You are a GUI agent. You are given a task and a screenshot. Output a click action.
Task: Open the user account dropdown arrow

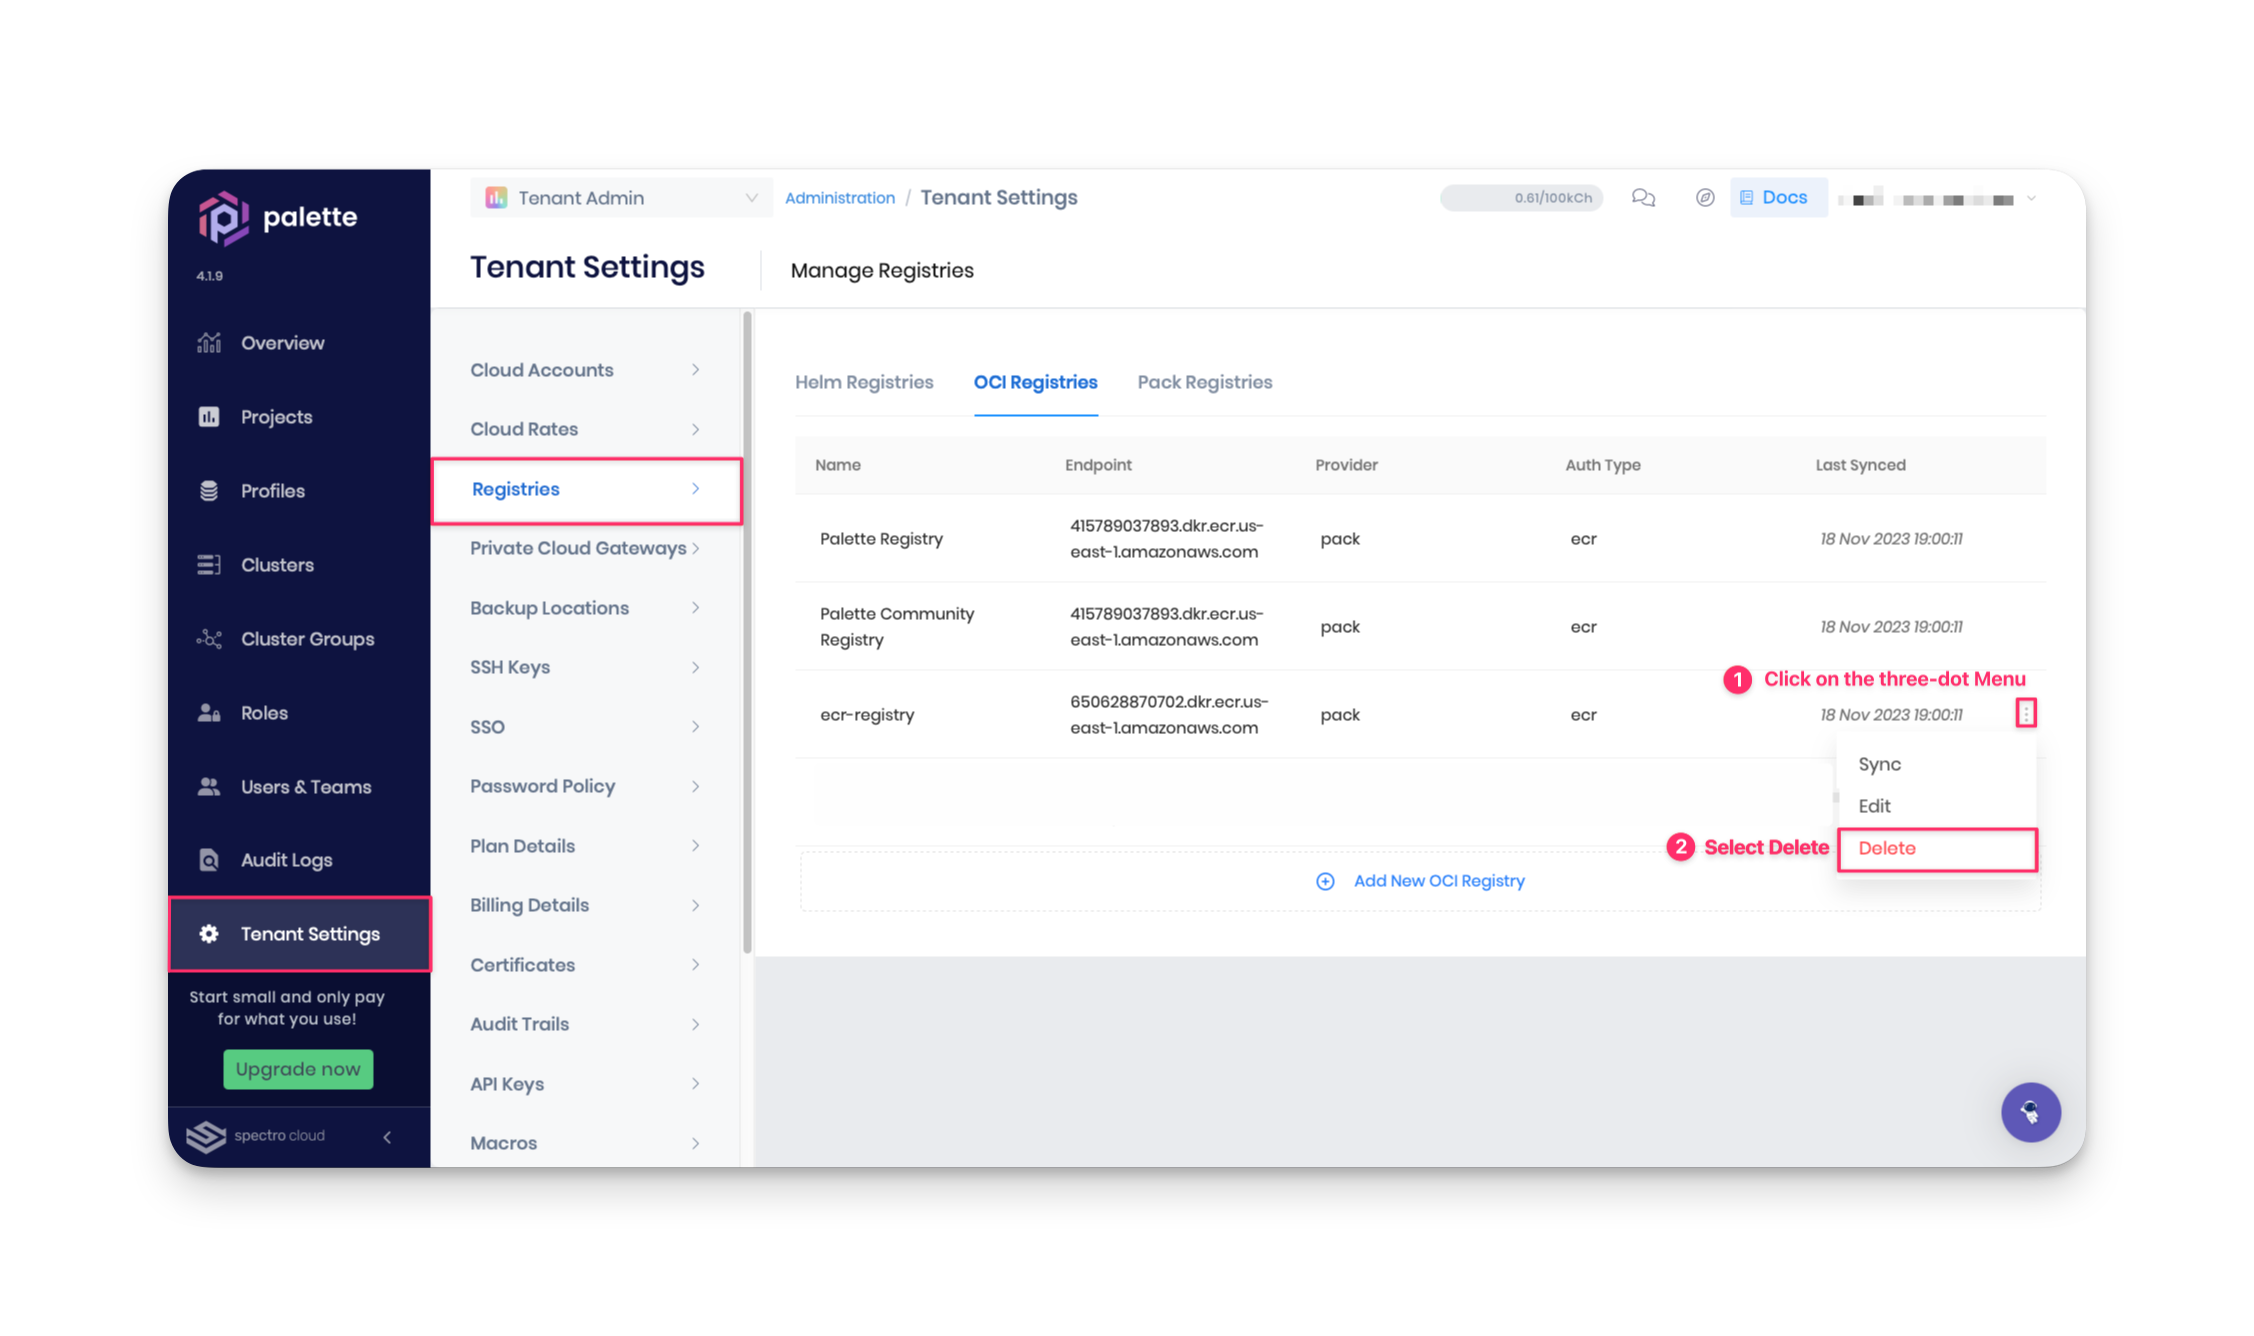2031,199
